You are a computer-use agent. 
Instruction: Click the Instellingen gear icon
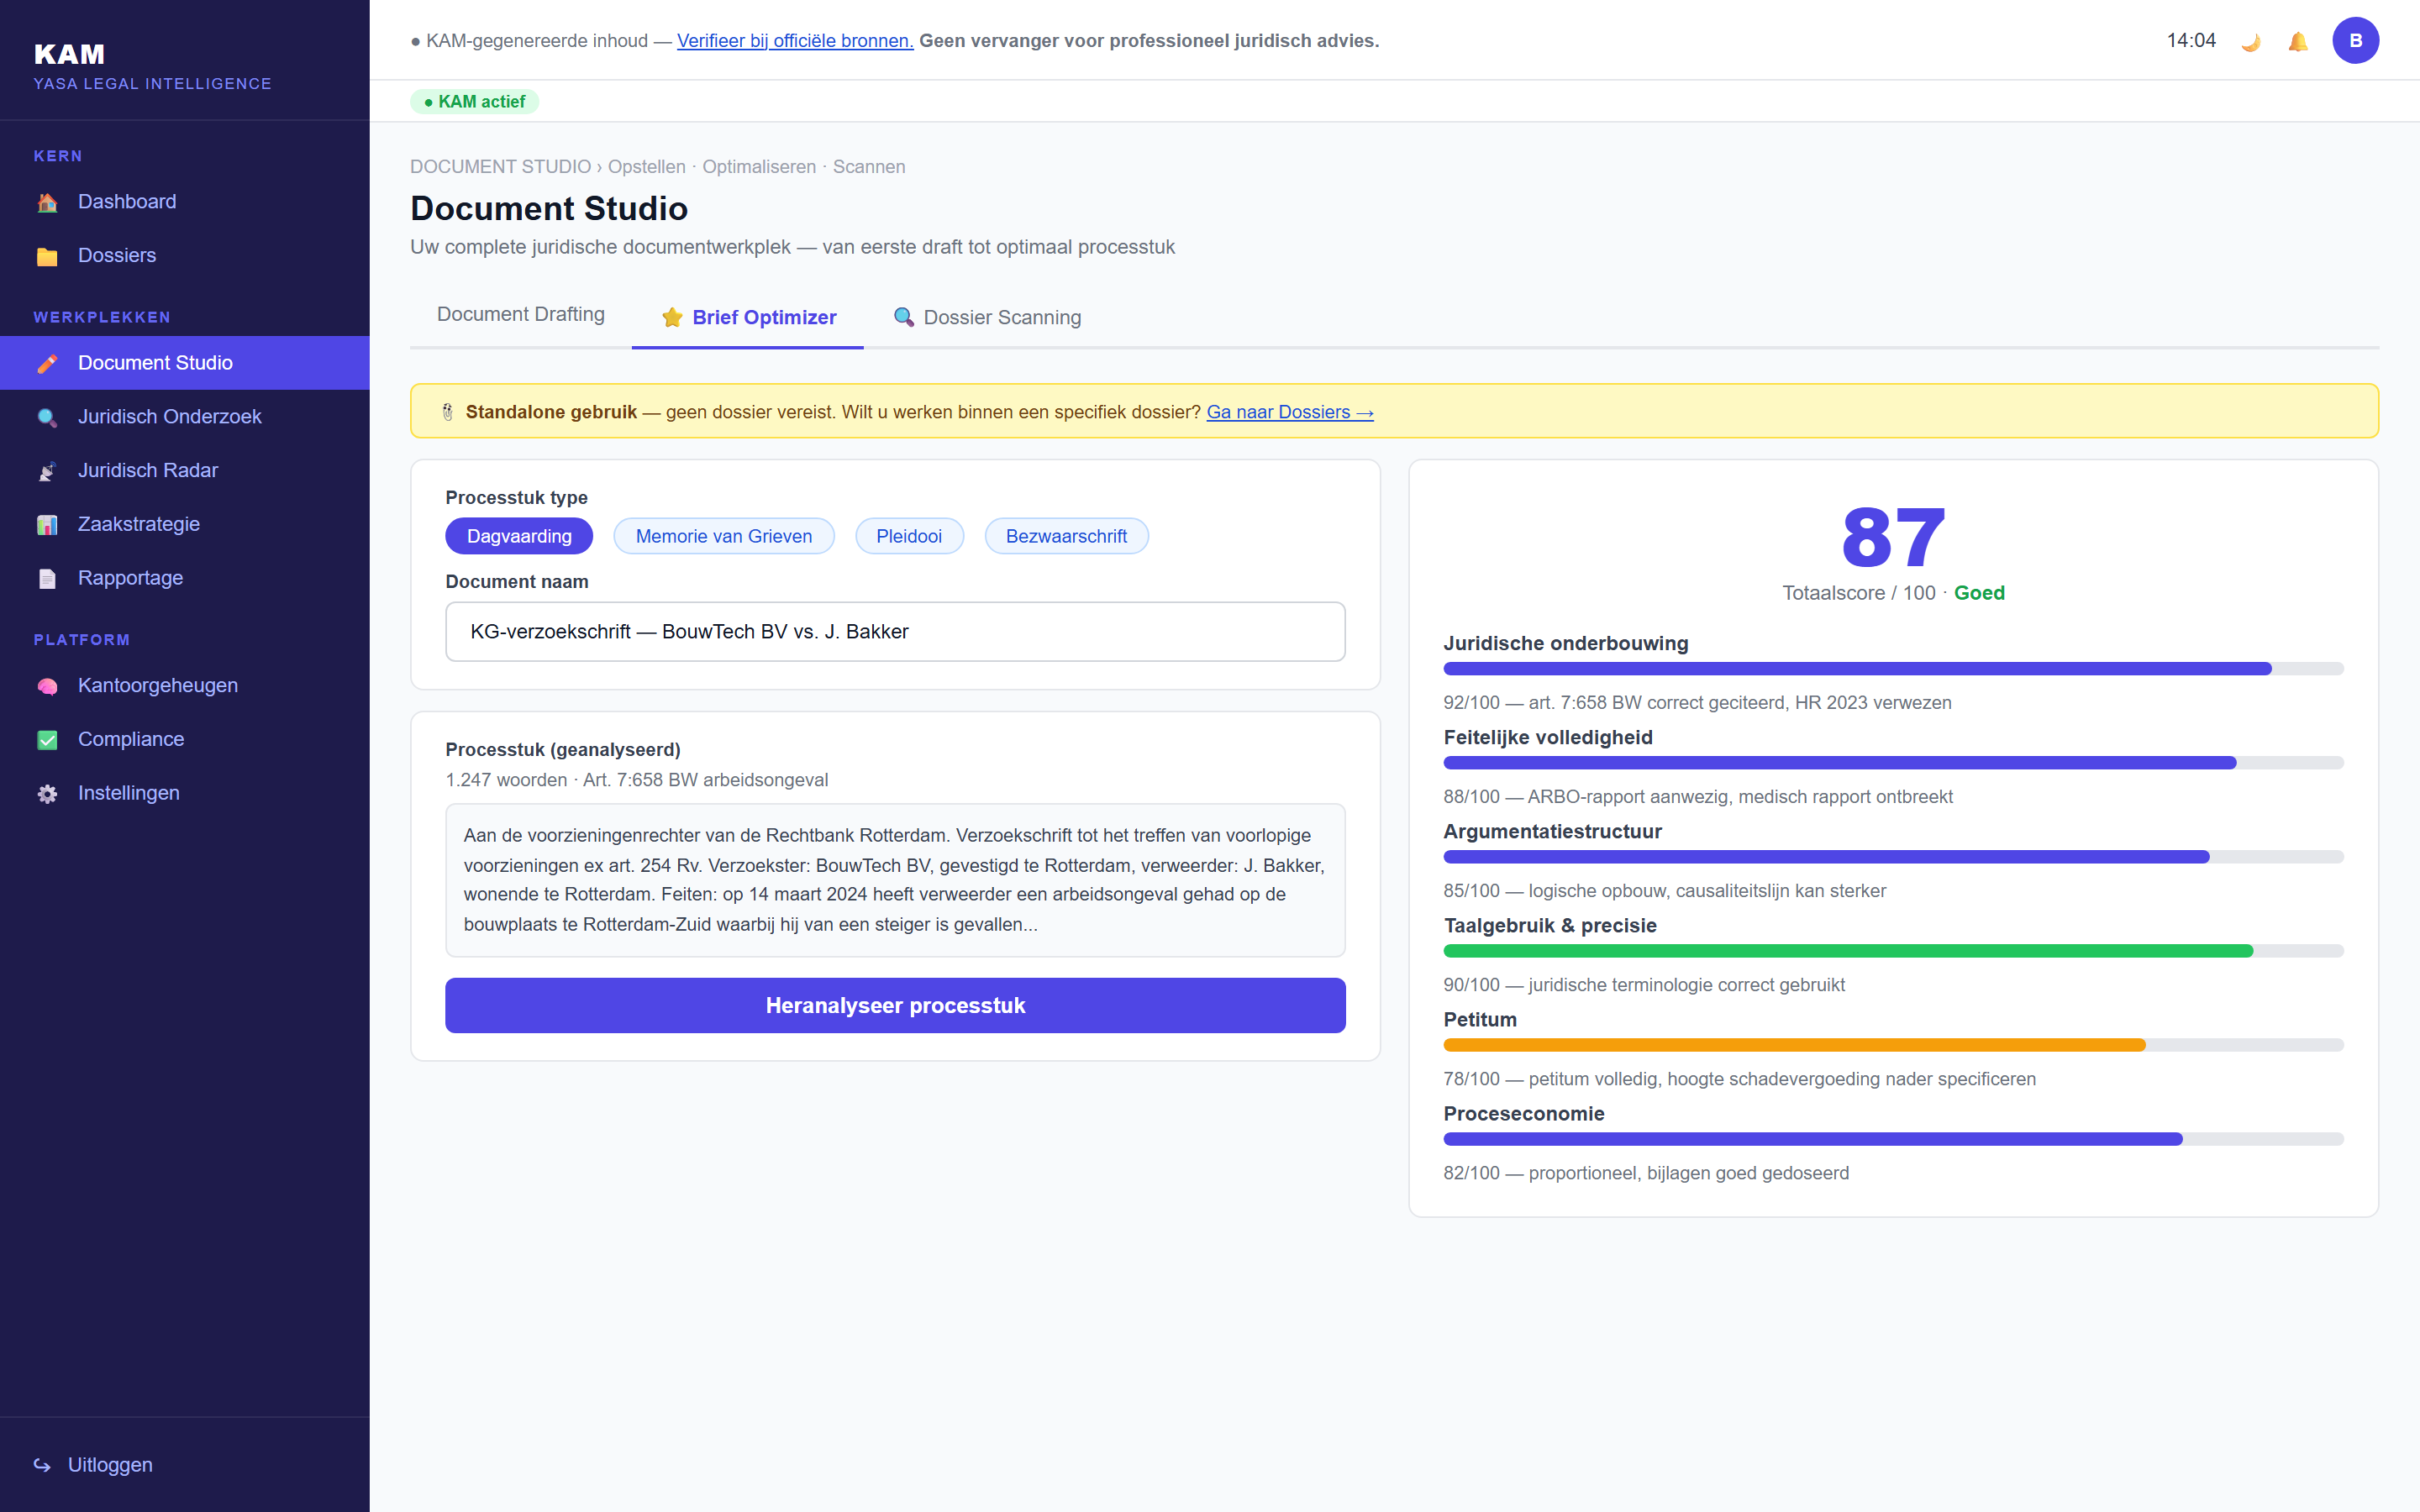47,794
